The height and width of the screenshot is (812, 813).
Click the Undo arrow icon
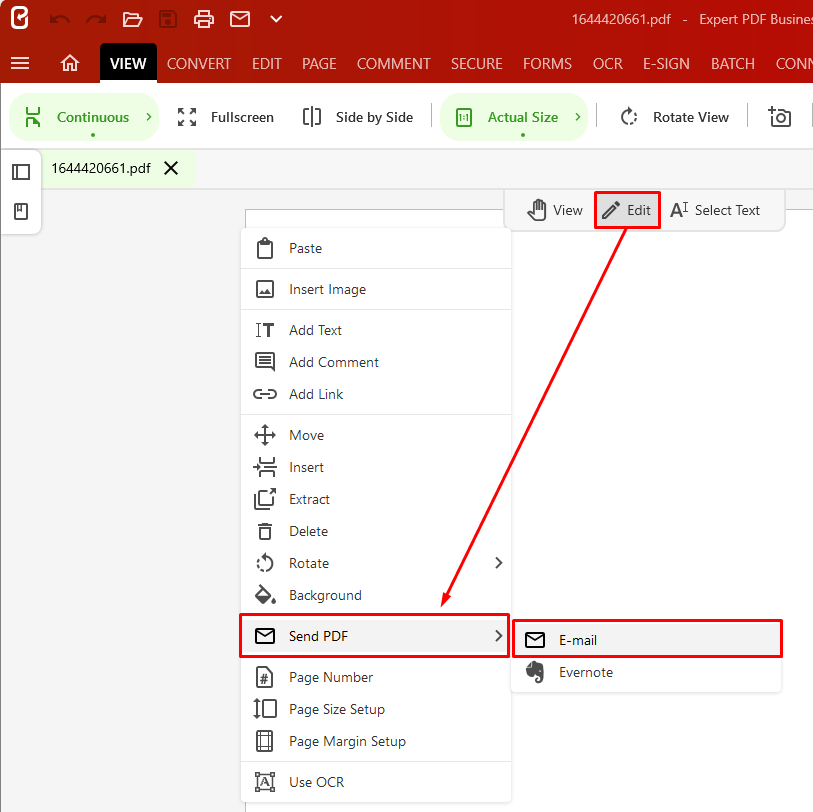click(x=60, y=19)
